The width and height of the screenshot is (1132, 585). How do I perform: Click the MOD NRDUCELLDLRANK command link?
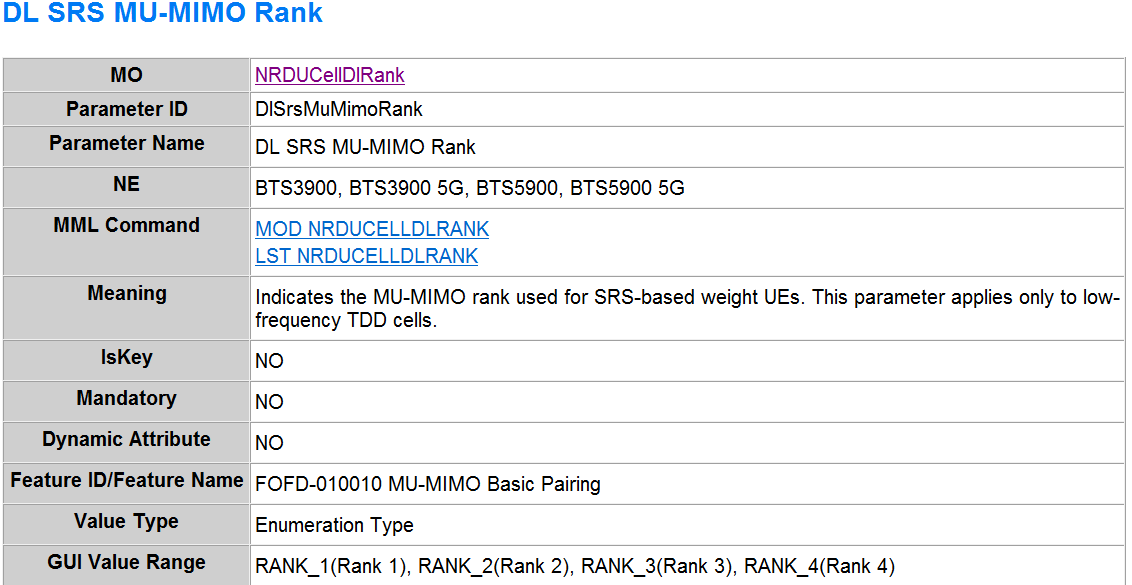pos(372,229)
